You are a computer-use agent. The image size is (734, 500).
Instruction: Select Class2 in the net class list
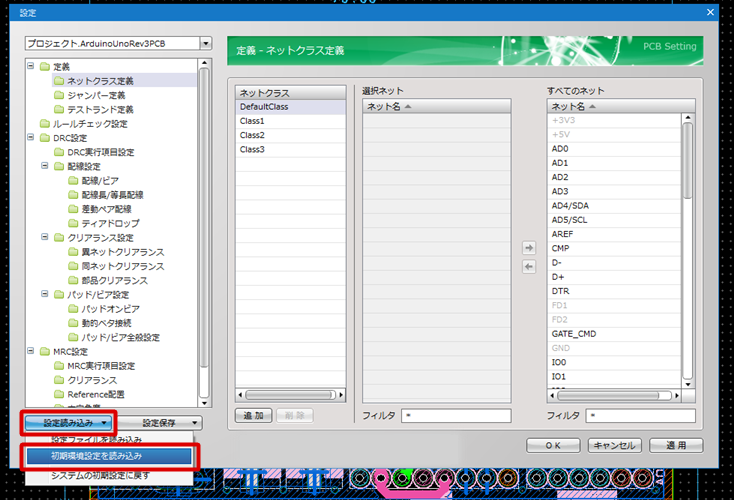(252, 135)
